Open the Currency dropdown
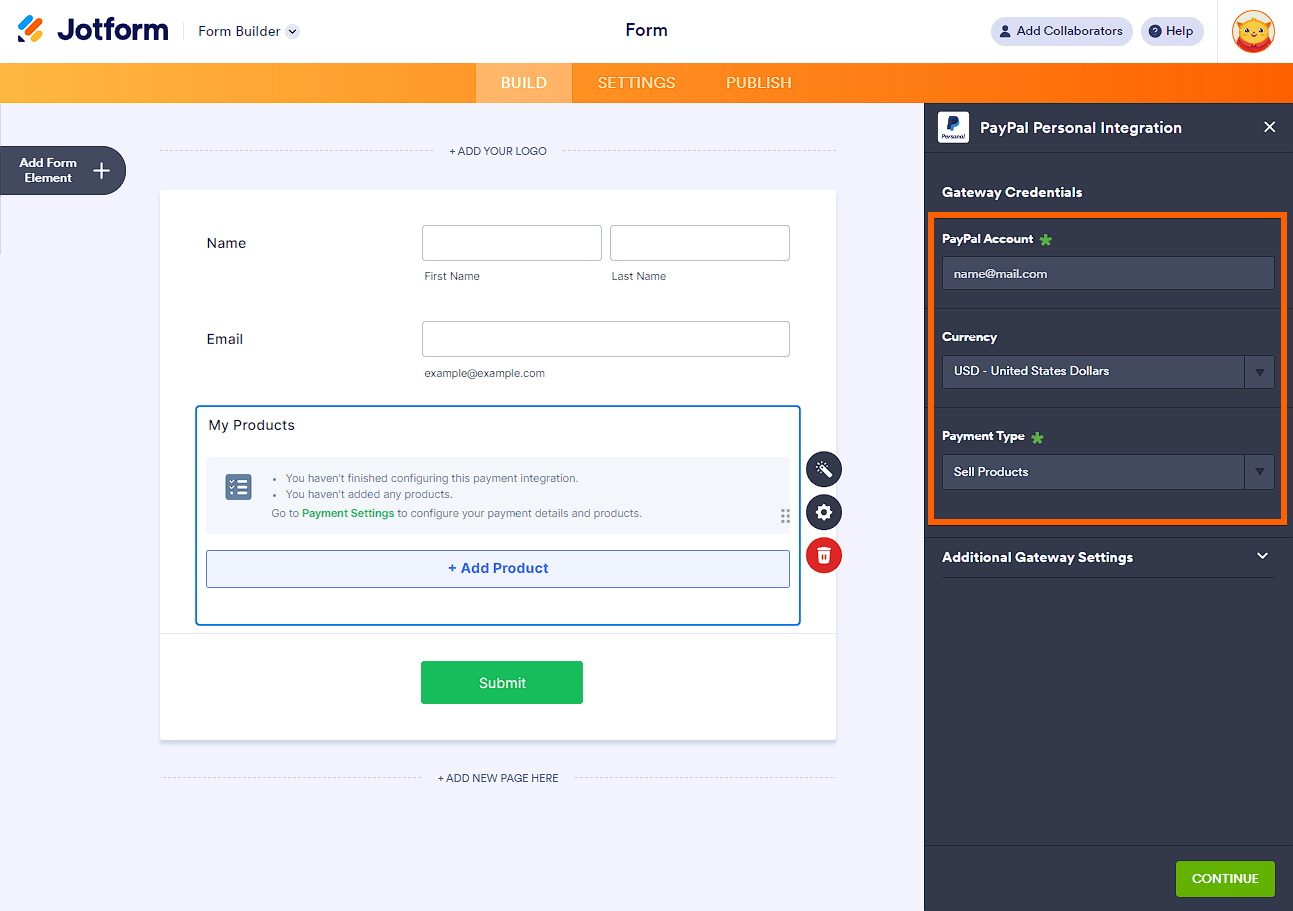The image size is (1293, 911). coord(1108,371)
